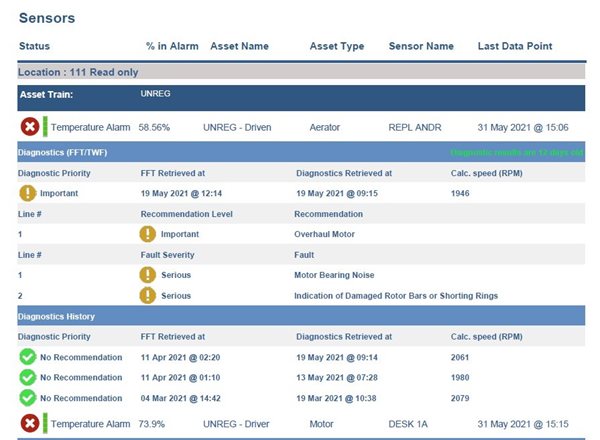Click green status bar next to REPL ANDR alarm

(x=45, y=128)
